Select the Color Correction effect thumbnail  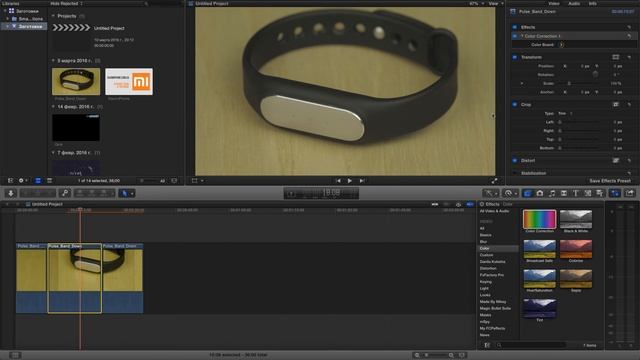pos(539,219)
